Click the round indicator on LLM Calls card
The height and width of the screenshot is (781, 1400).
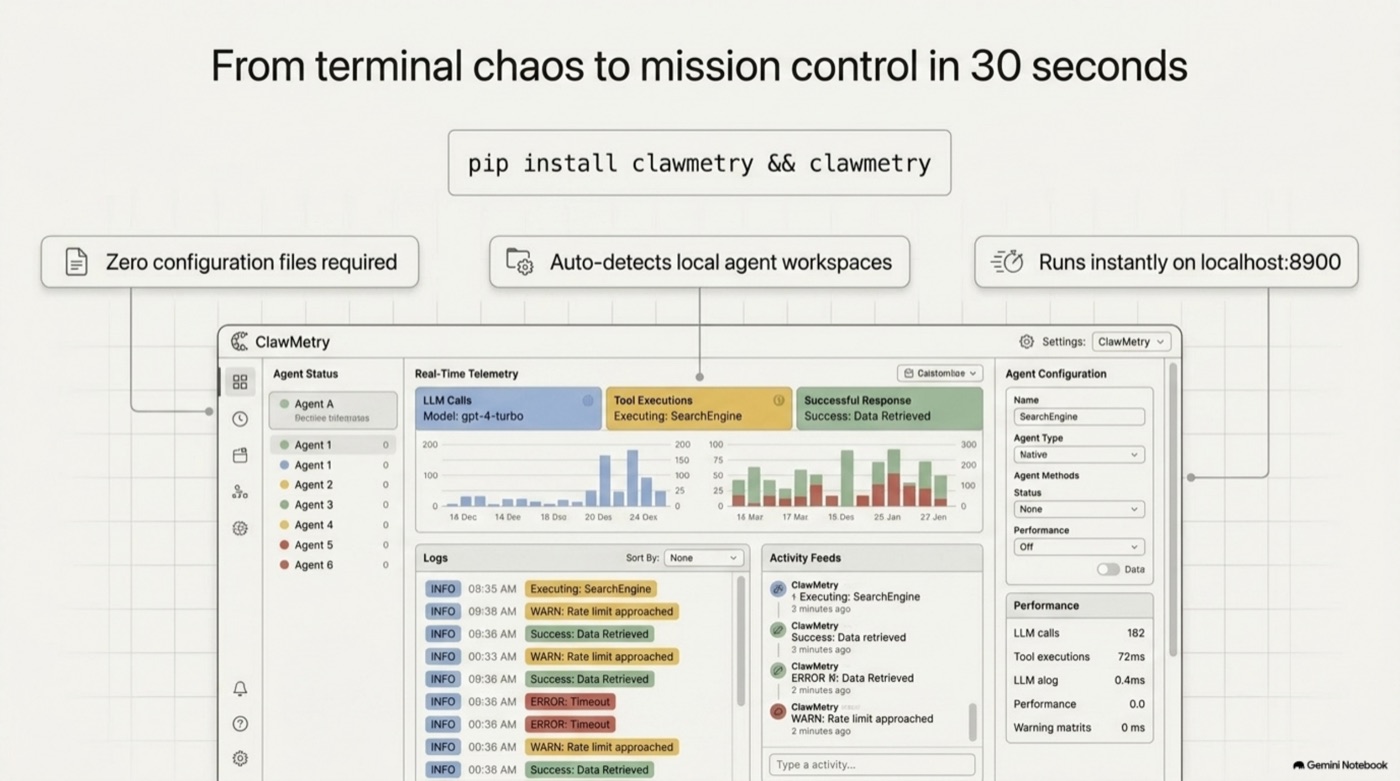(588, 400)
